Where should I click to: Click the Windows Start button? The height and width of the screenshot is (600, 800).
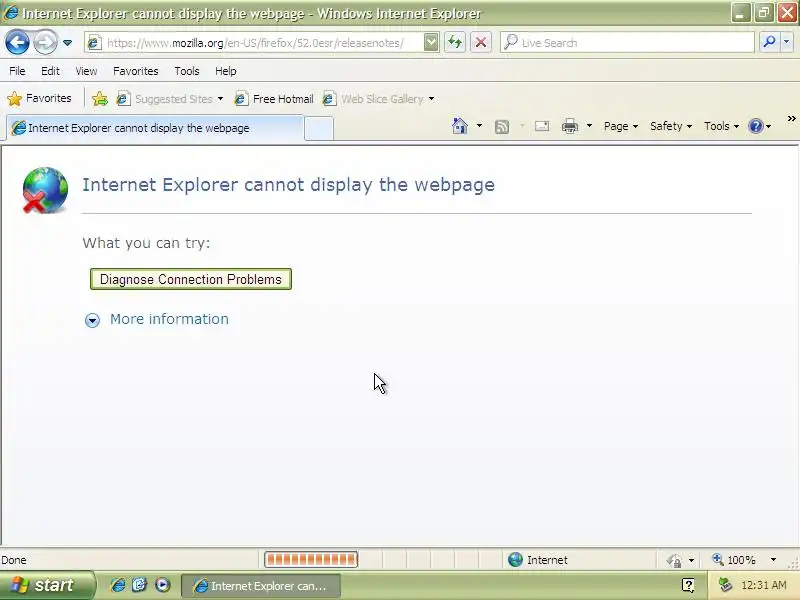[x=47, y=585]
